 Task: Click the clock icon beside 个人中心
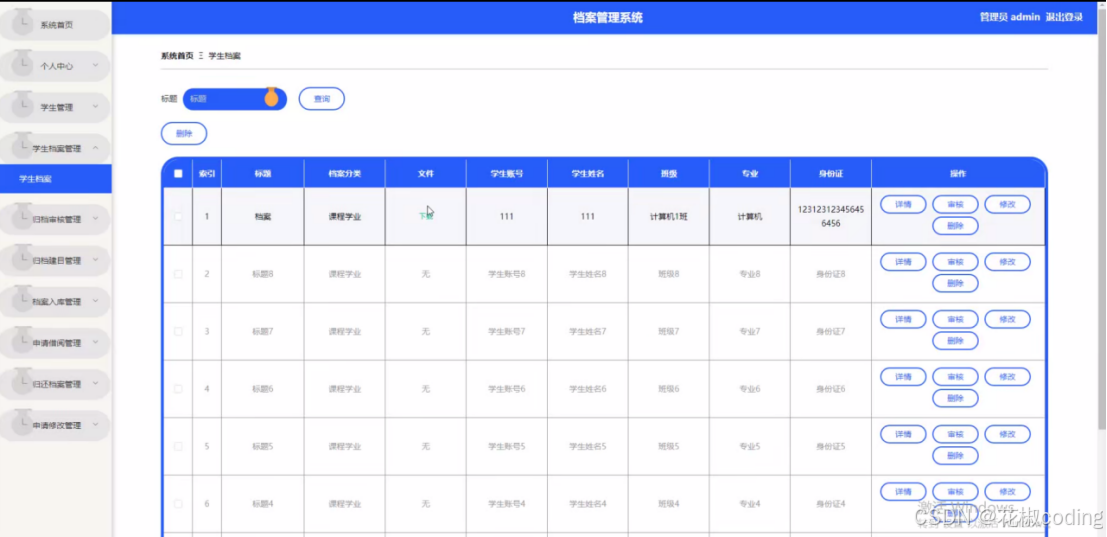pyautogui.click(x=24, y=62)
